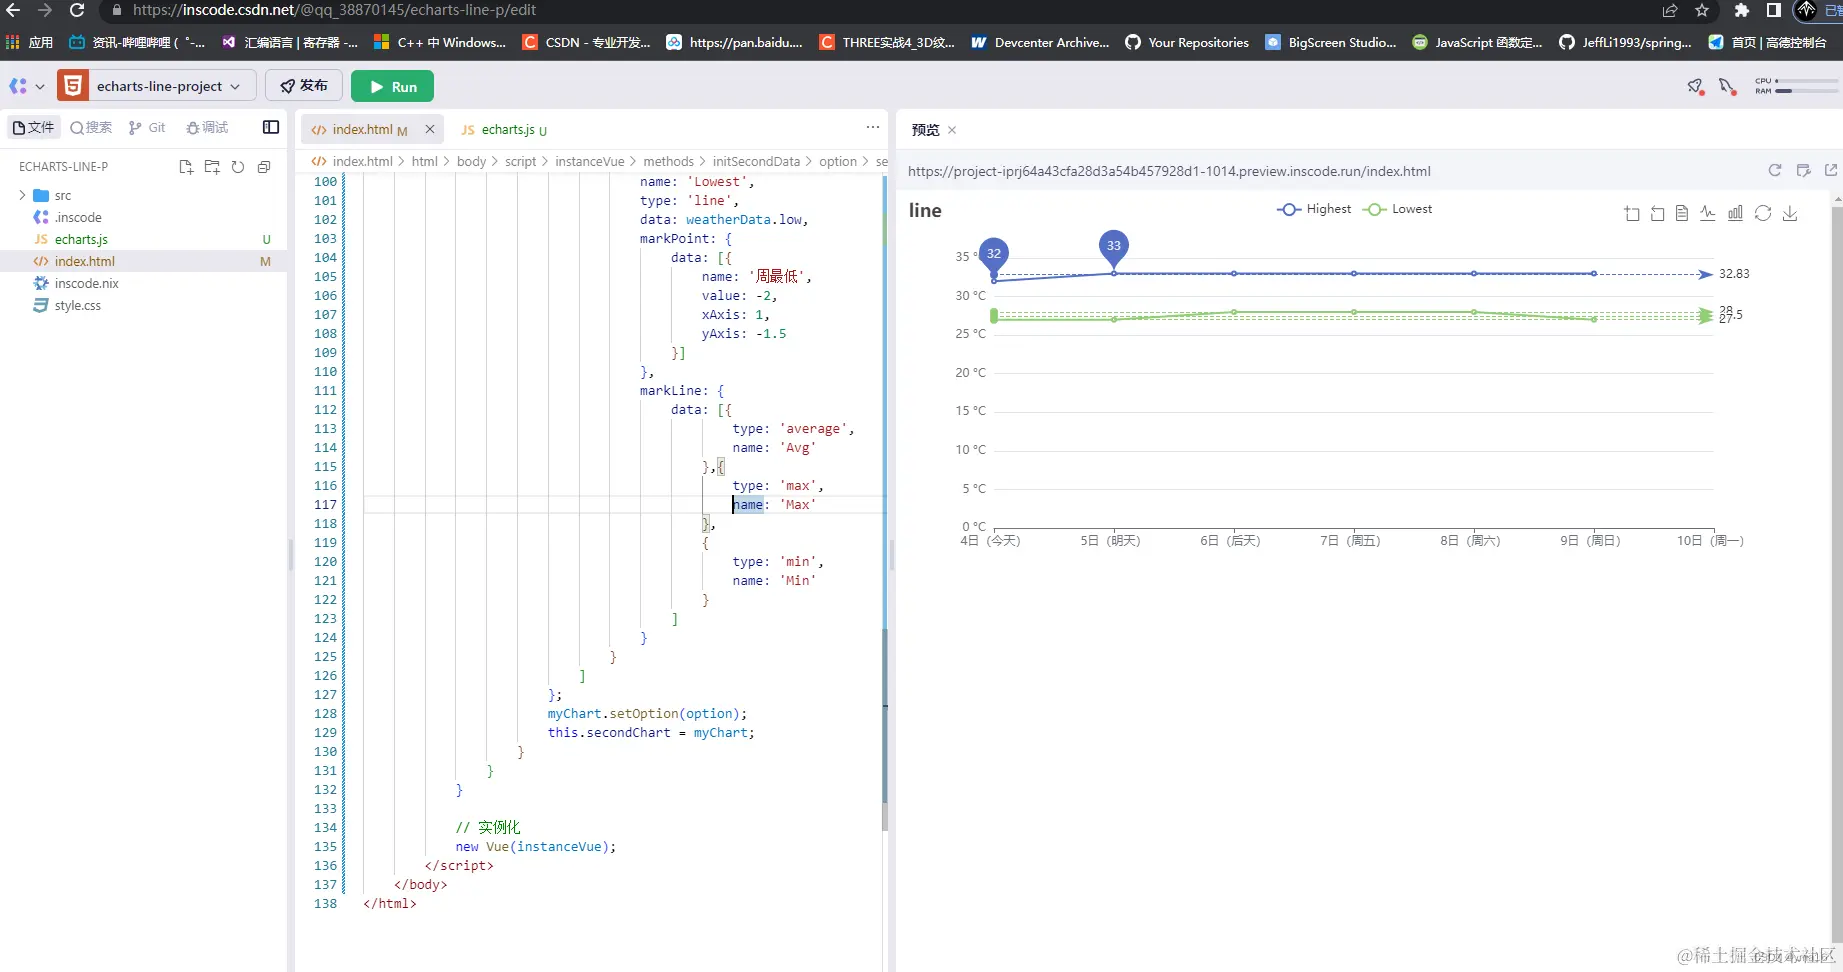This screenshot has width=1843, height=972.
Task: Reload the browser page
Action: point(77,10)
